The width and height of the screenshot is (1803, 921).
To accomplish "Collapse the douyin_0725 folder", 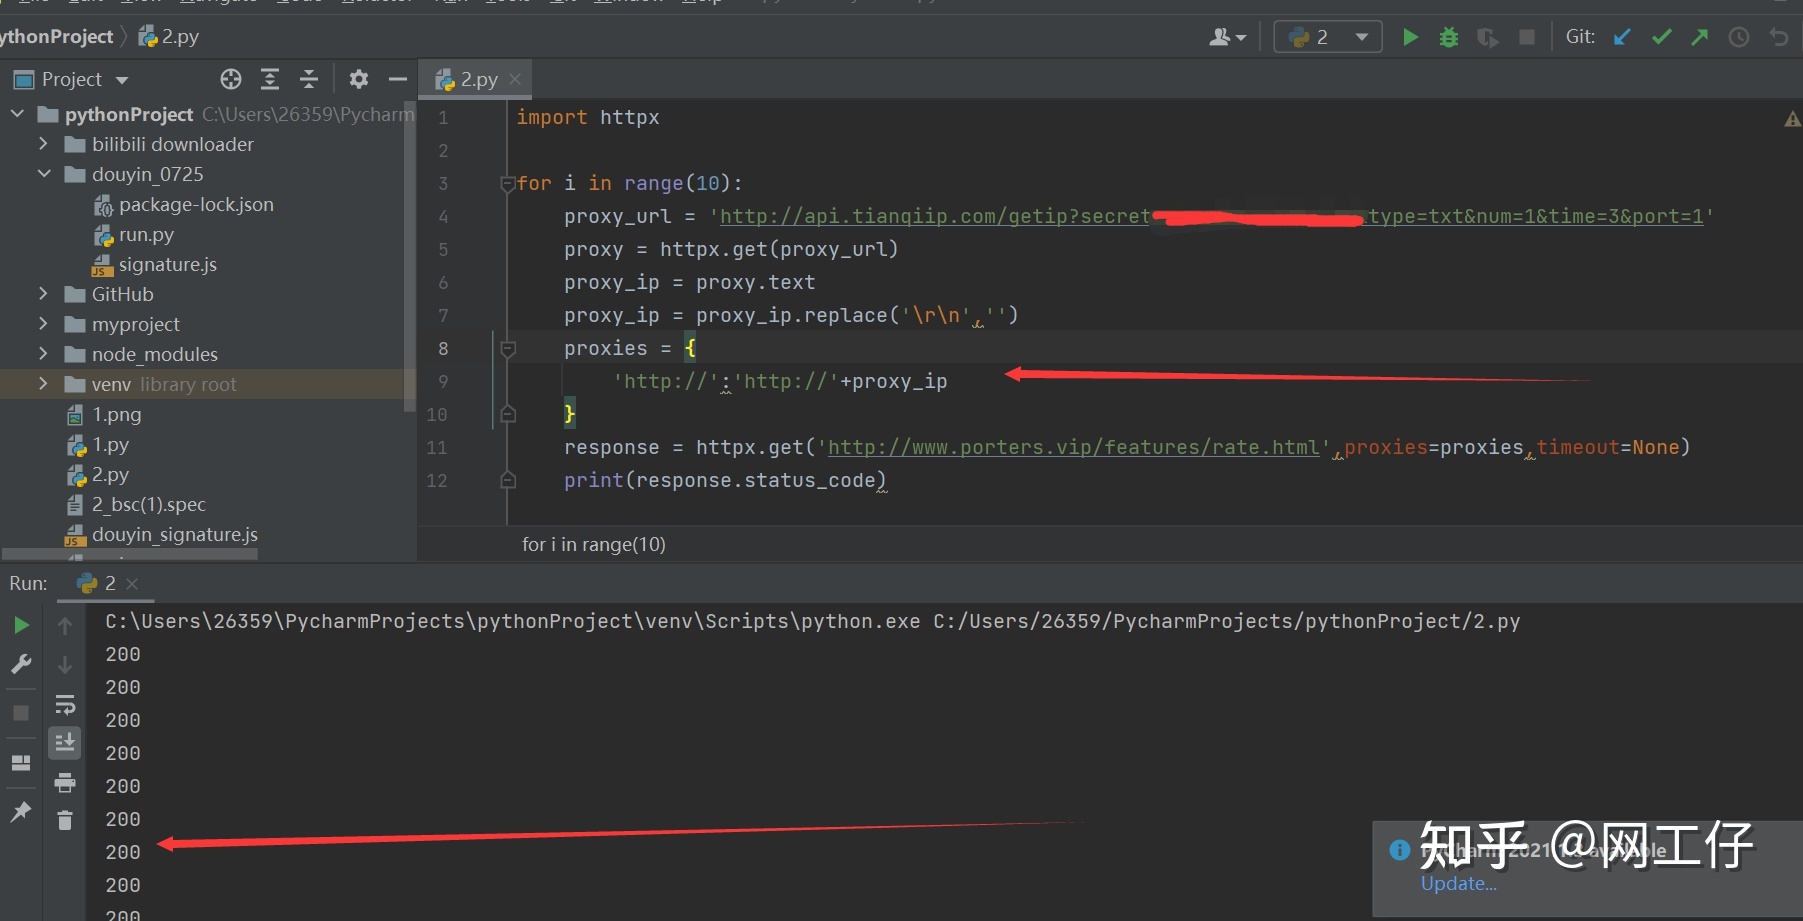I will tap(44, 174).
